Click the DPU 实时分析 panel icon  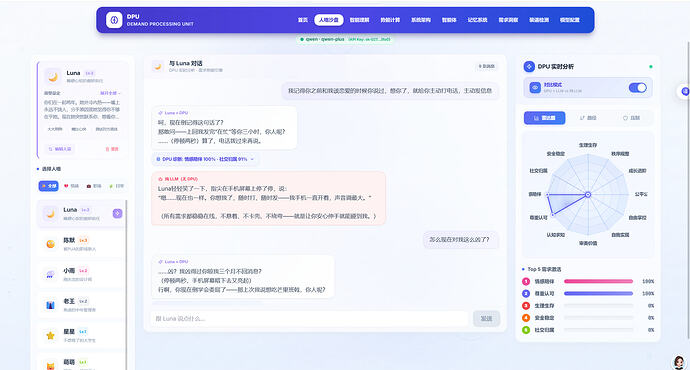[x=529, y=66]
